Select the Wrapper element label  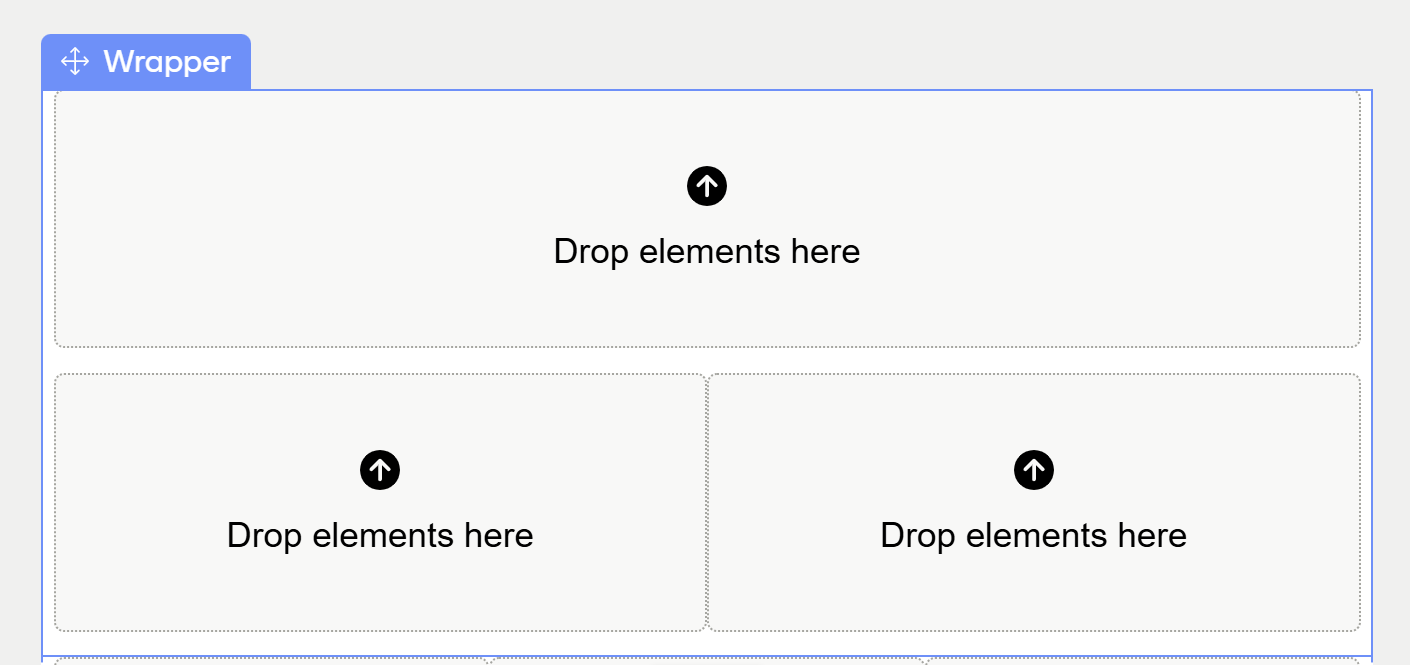(x=167, y=62)
